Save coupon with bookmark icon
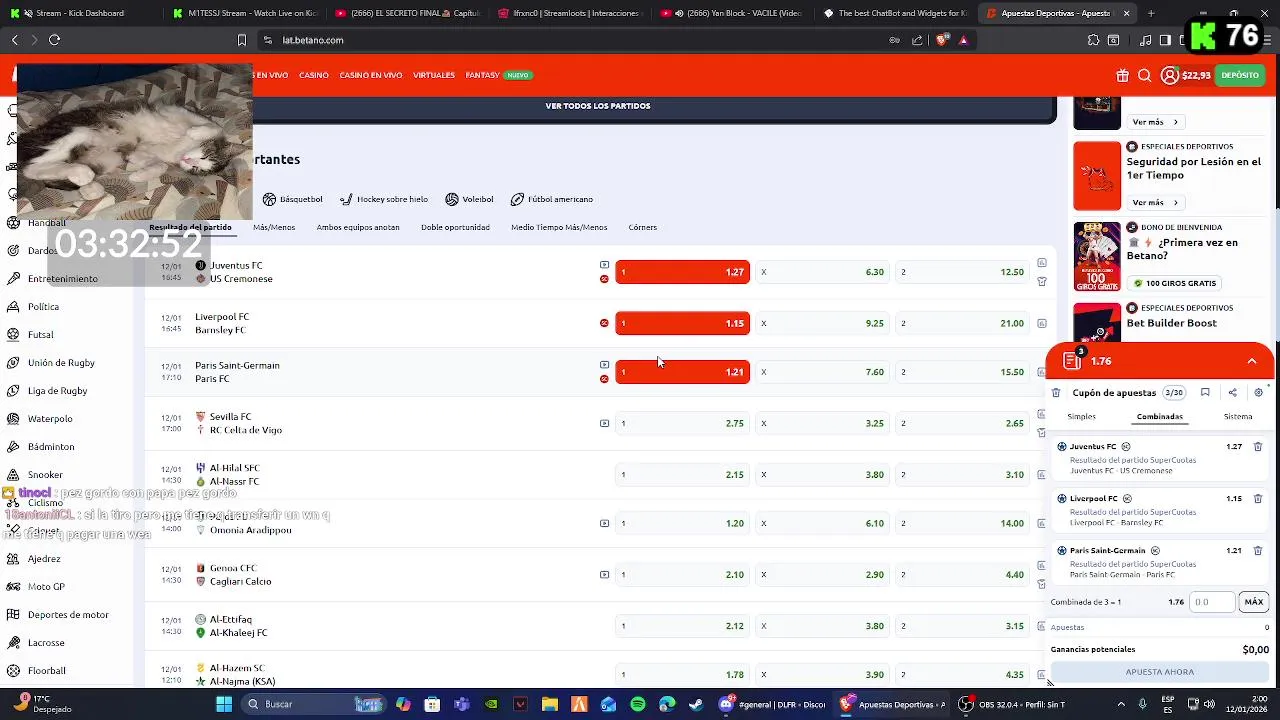 tap(1205, 393)
